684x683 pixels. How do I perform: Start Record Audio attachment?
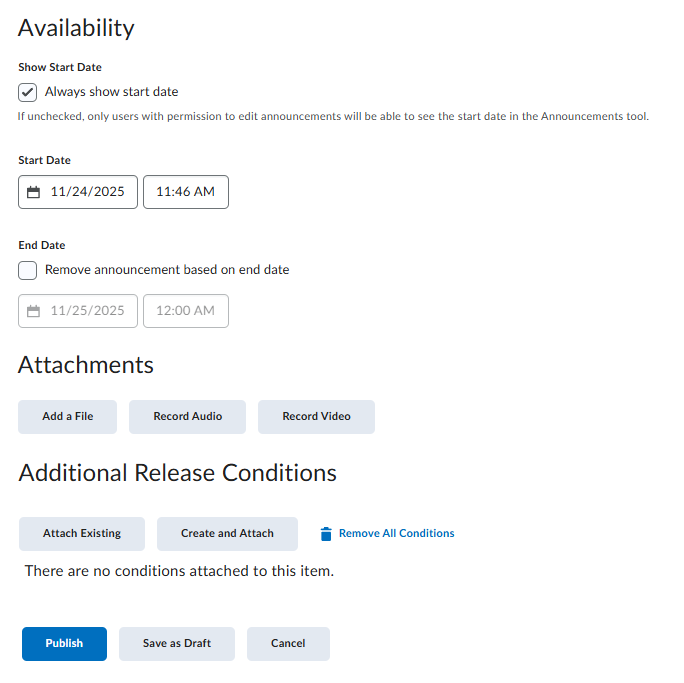click(187, 417)
